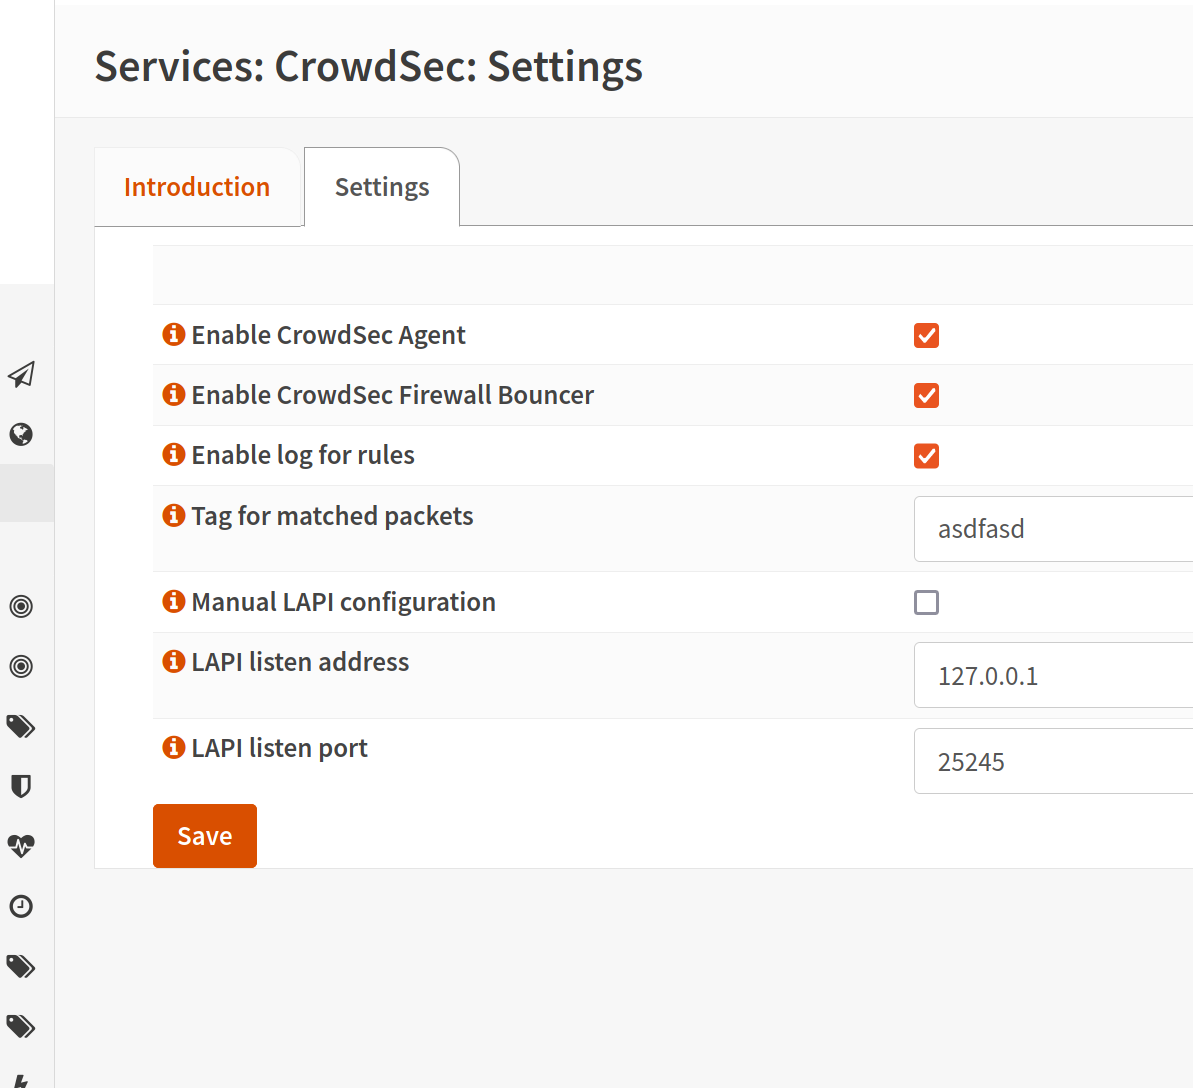Click the Enable CrowdSec Agent label

[328, 336]
